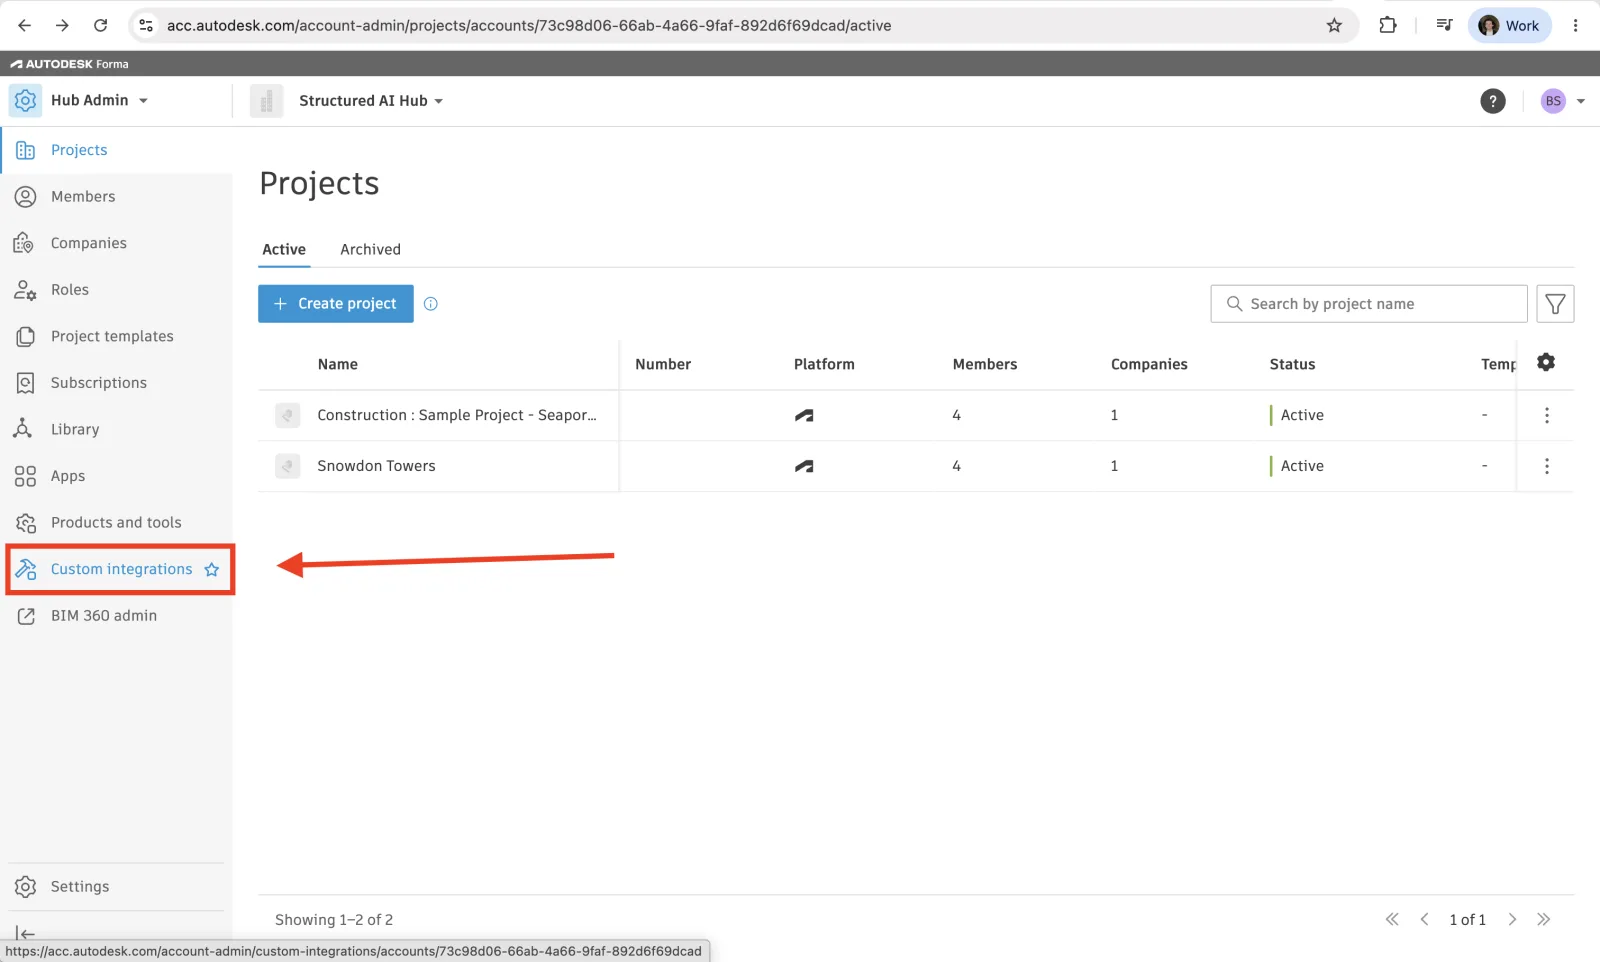The height and width of the screenshot is (962, 1600).
Task: Open the Snowdon Towers project
Action: 376,466
